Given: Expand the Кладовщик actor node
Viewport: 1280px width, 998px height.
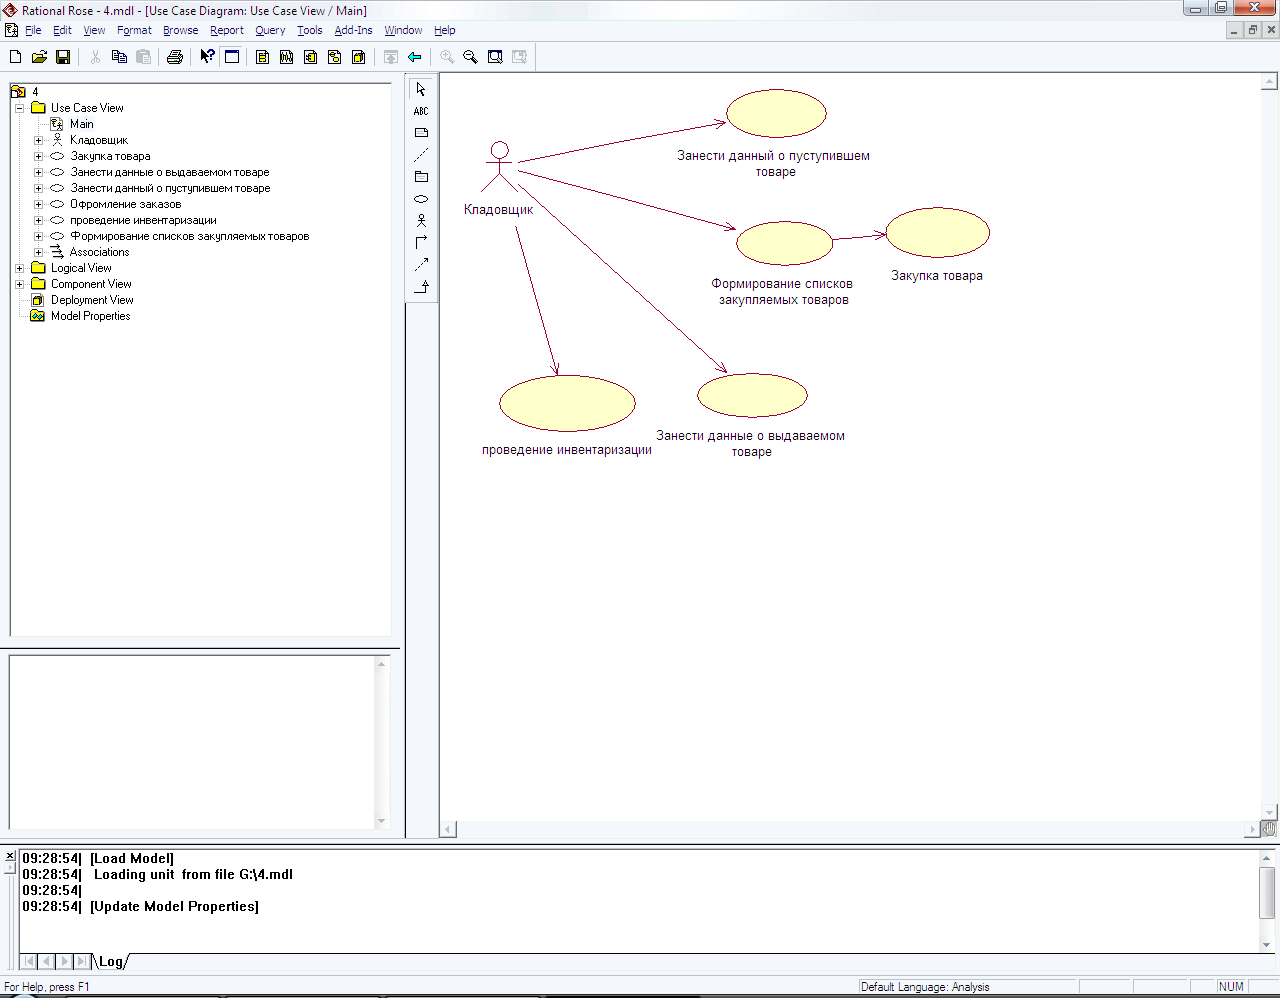Looking at the screenshot, I should (x=38, y=140).
